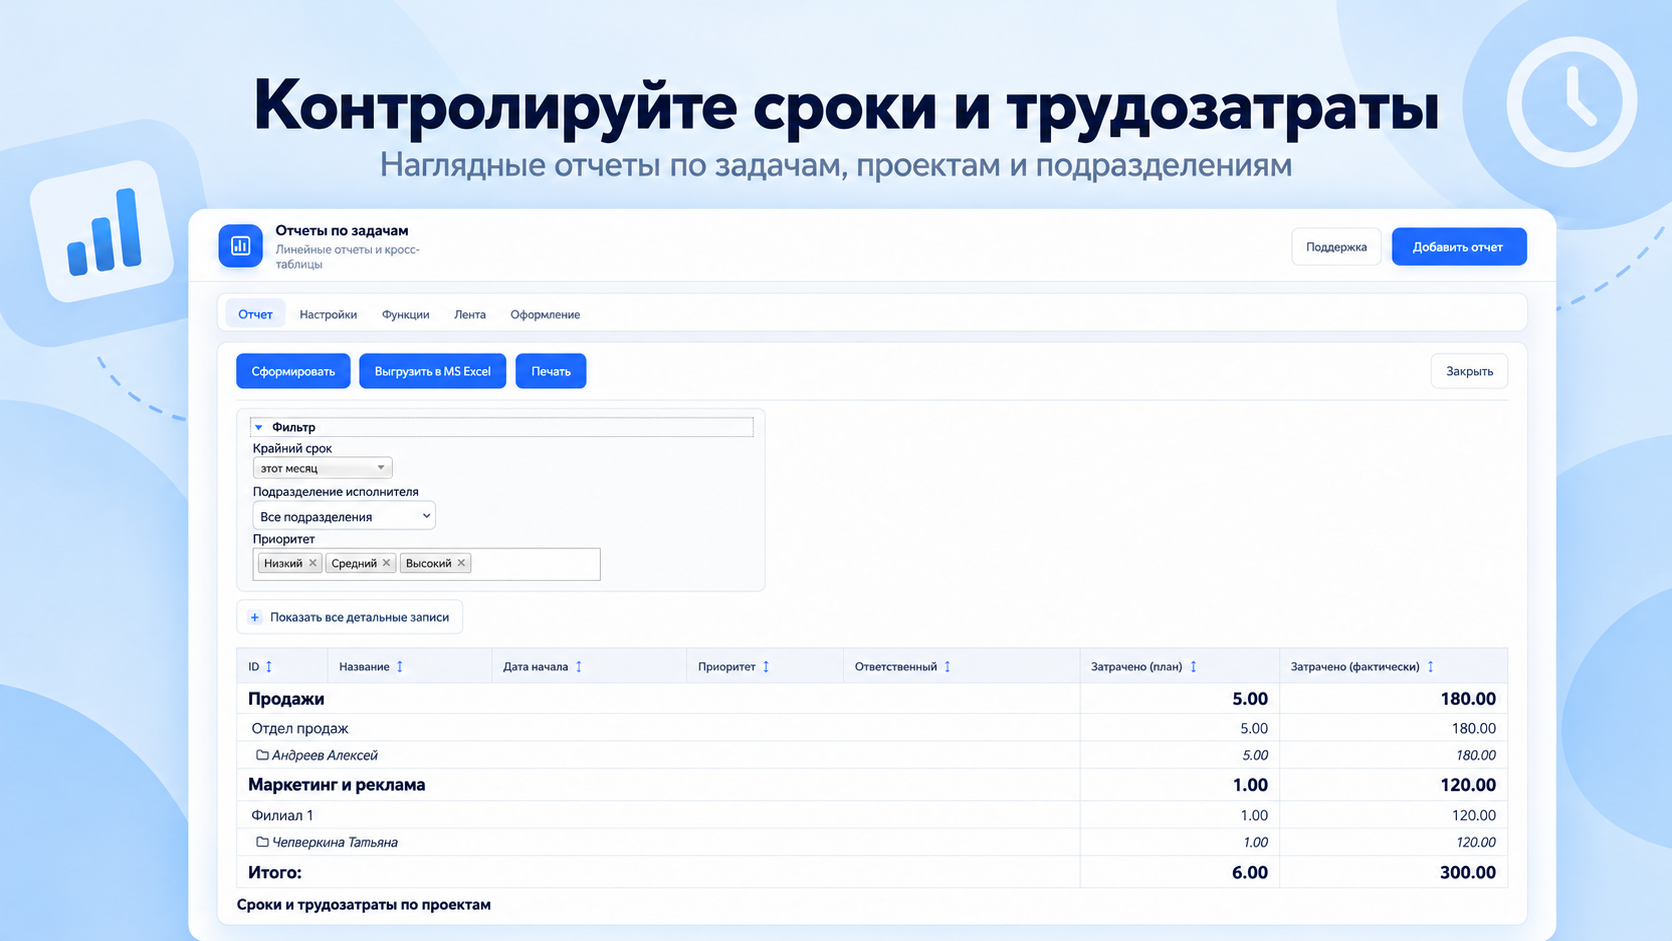Sort by Дата начала column arrows
This screenshot has width=1672, height=941.
click(579, 667)
